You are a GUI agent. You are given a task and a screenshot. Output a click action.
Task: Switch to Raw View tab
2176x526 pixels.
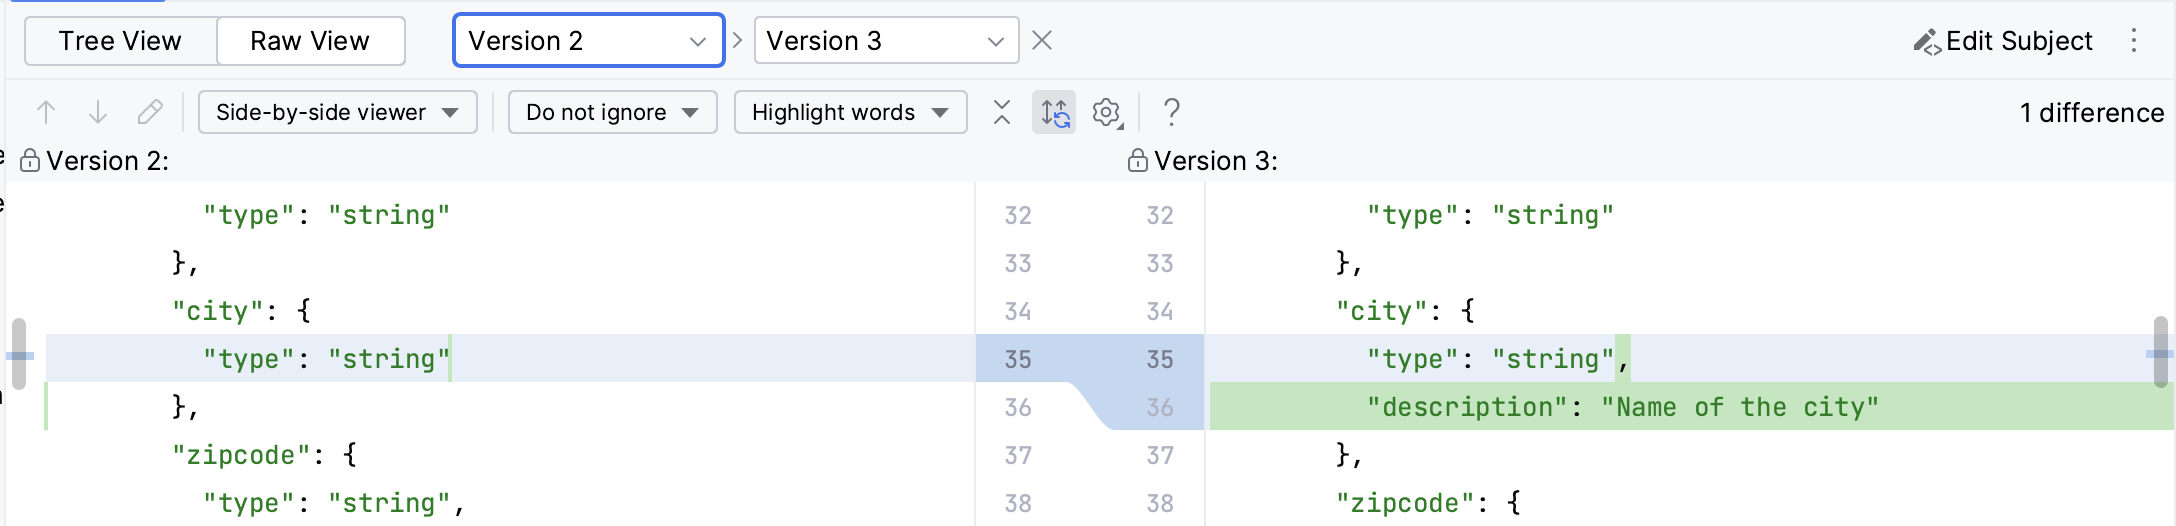(x=310, y=41)
